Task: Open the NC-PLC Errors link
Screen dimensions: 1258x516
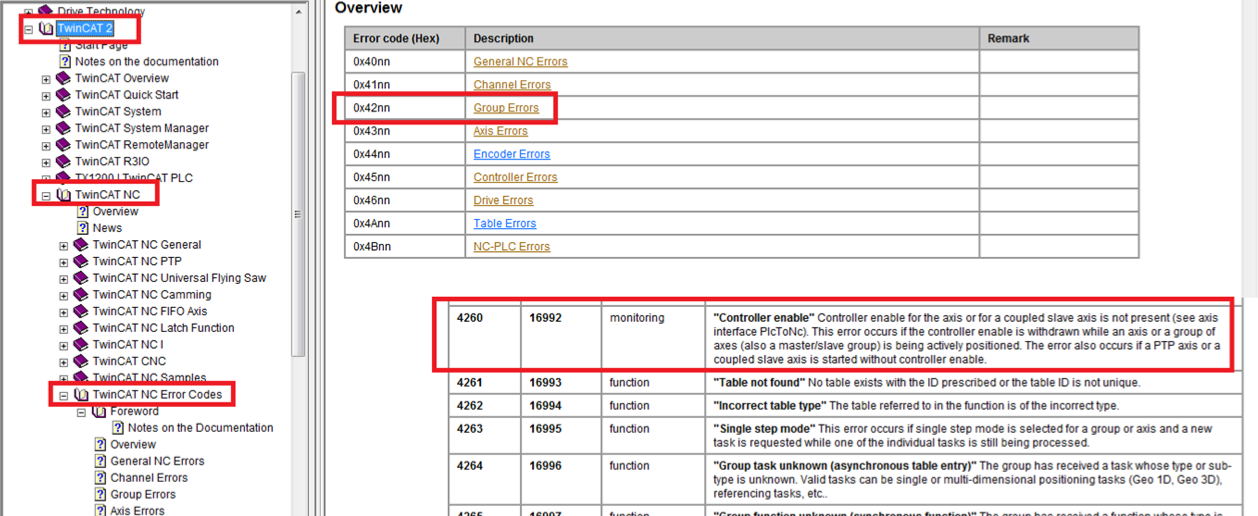Action: pyautogui.click(x=511, y=246)
